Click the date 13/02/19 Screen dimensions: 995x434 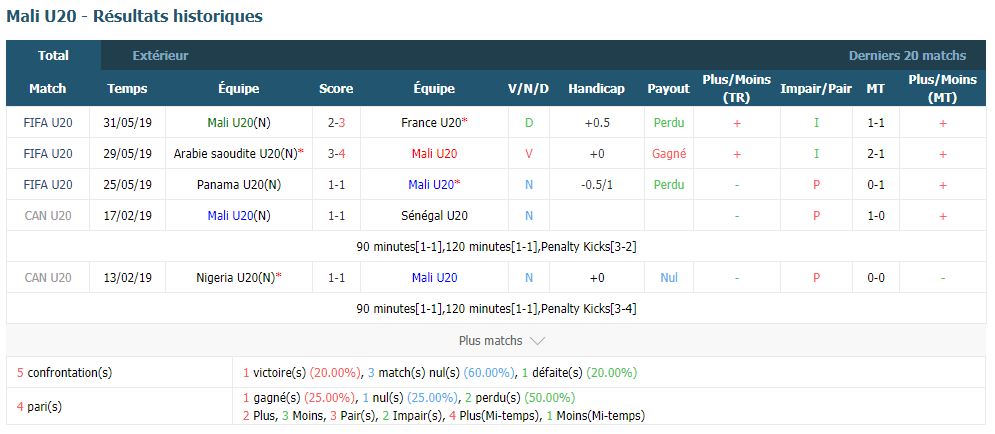point(128,278)
